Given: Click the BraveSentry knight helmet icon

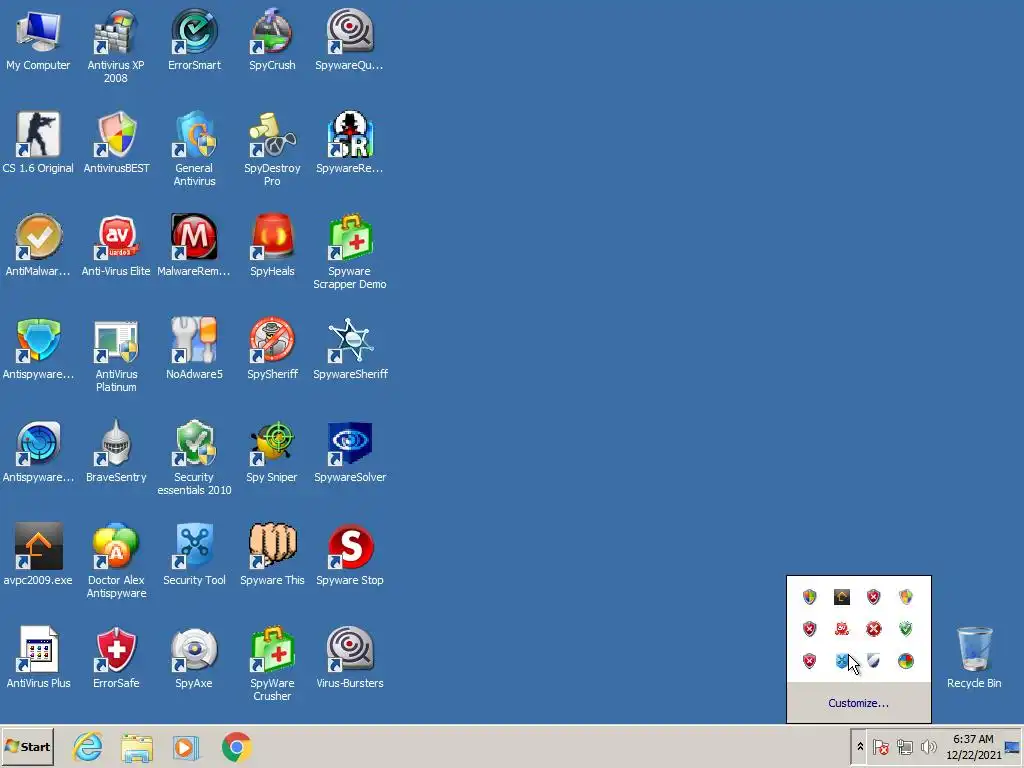Looking at the screenshot, I should pyautogui.click(x=116, y=452).
